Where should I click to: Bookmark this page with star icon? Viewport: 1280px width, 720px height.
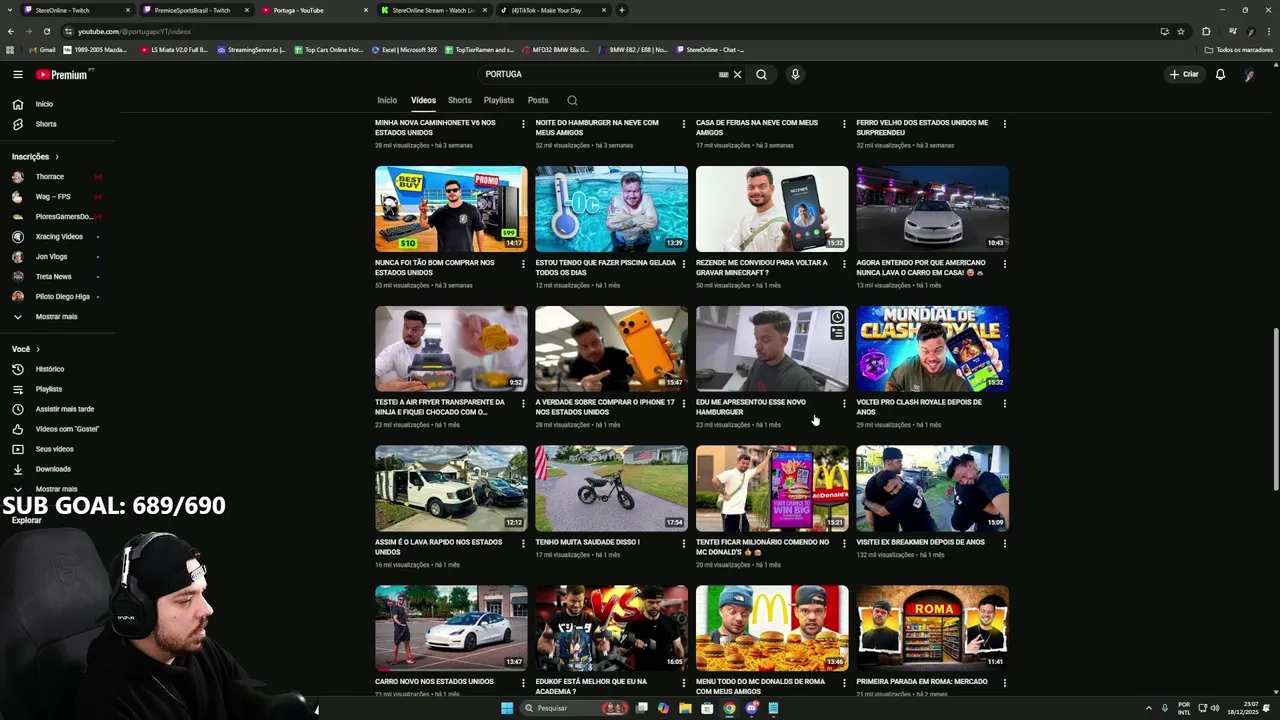[x=1181, y=31]
